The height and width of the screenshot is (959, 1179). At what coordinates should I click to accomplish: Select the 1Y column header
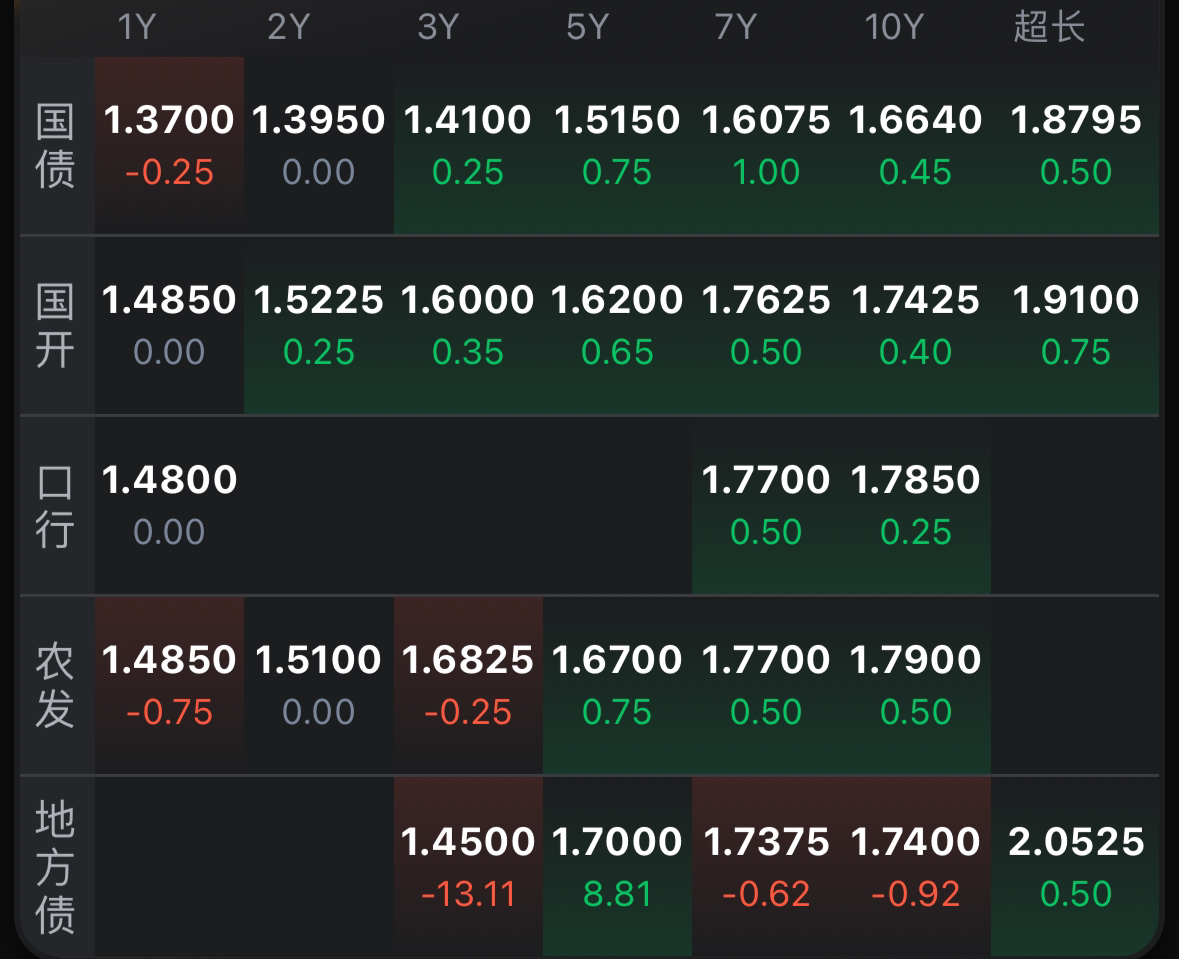[x=137, y=27]
